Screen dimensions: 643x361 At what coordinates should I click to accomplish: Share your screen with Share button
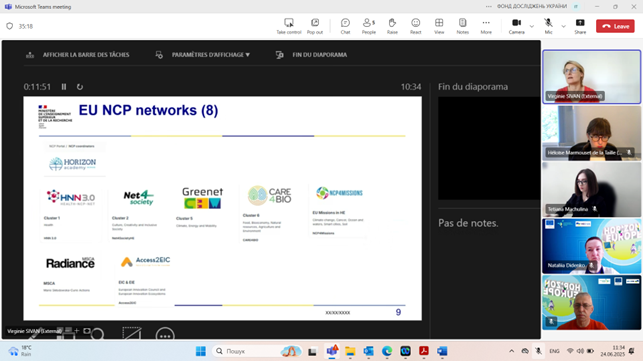pos(580,26)
